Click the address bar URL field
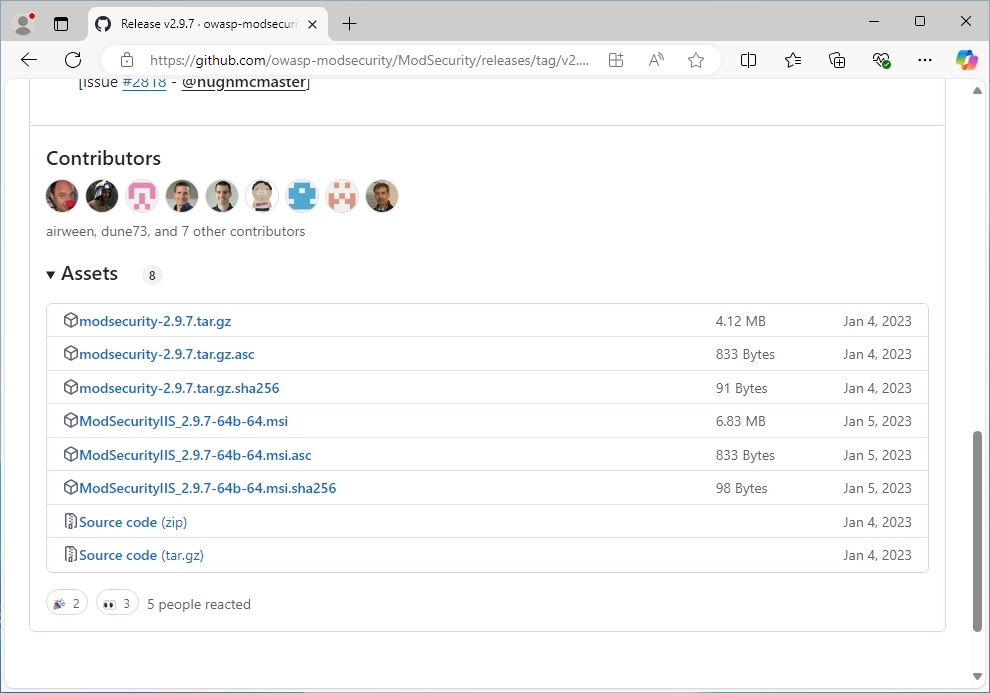This screenshot has height=693, width=990. pos(370,60)
